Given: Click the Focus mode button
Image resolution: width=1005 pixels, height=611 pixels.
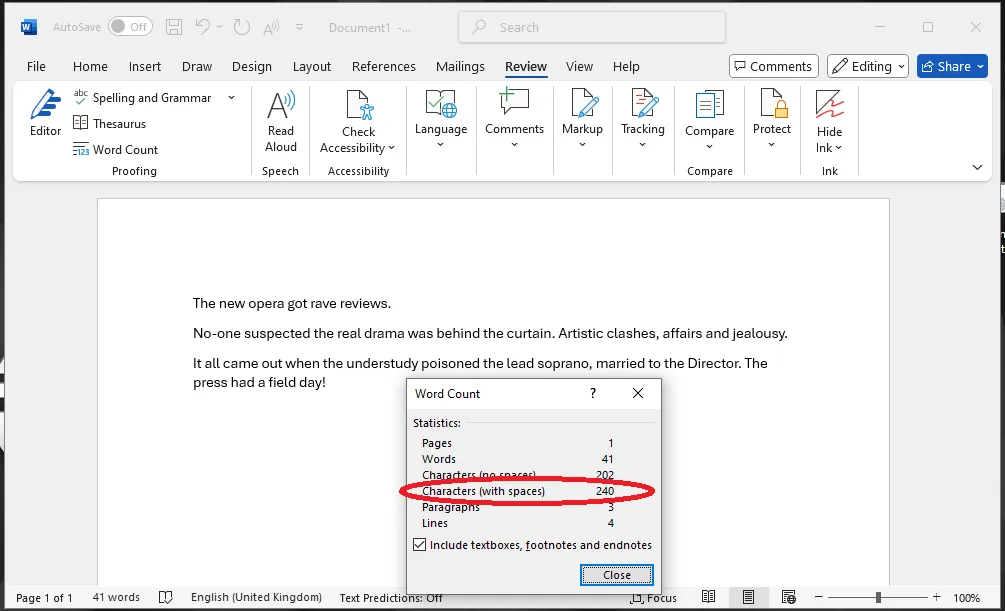Looking at the screenshot, I should click(653, 598).
